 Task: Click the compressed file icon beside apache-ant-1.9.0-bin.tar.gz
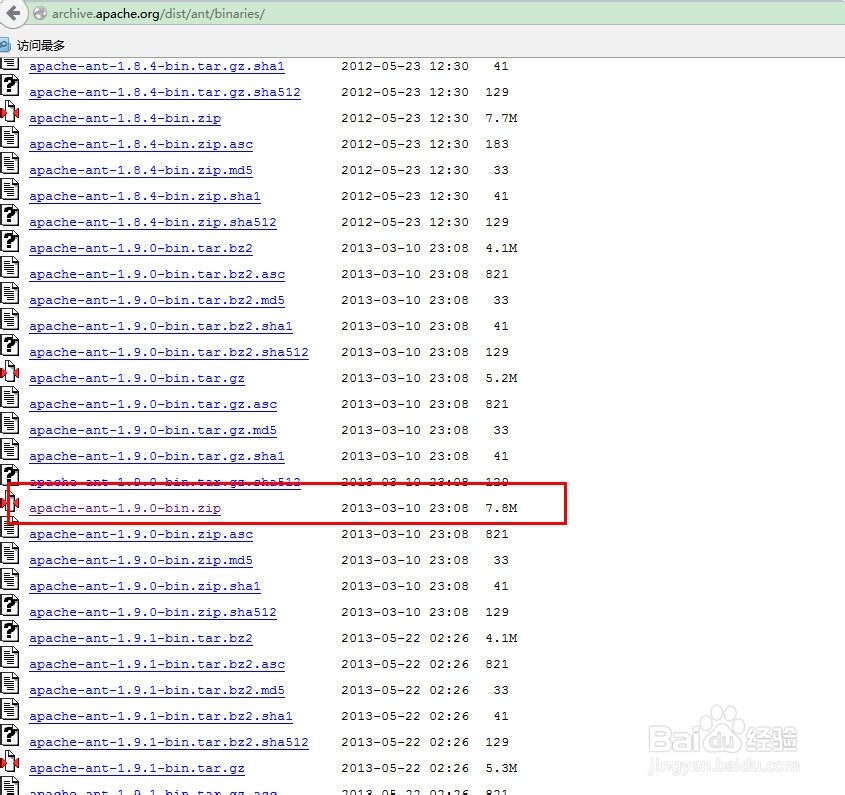coord(10,371)
